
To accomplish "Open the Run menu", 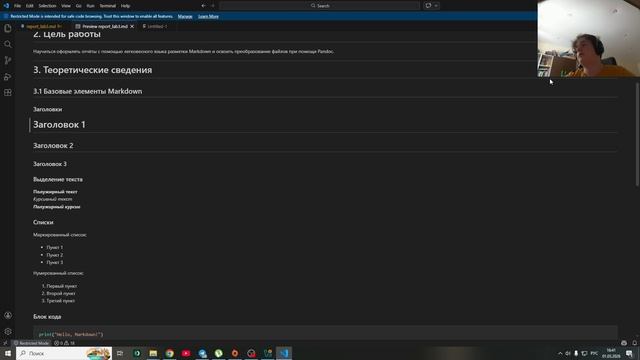I will coord(90,6).
